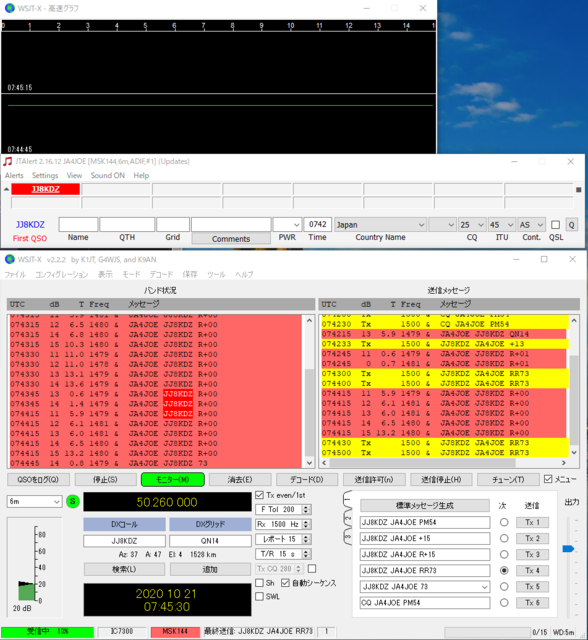Click the green モニター(M) button

pos(173,480)
